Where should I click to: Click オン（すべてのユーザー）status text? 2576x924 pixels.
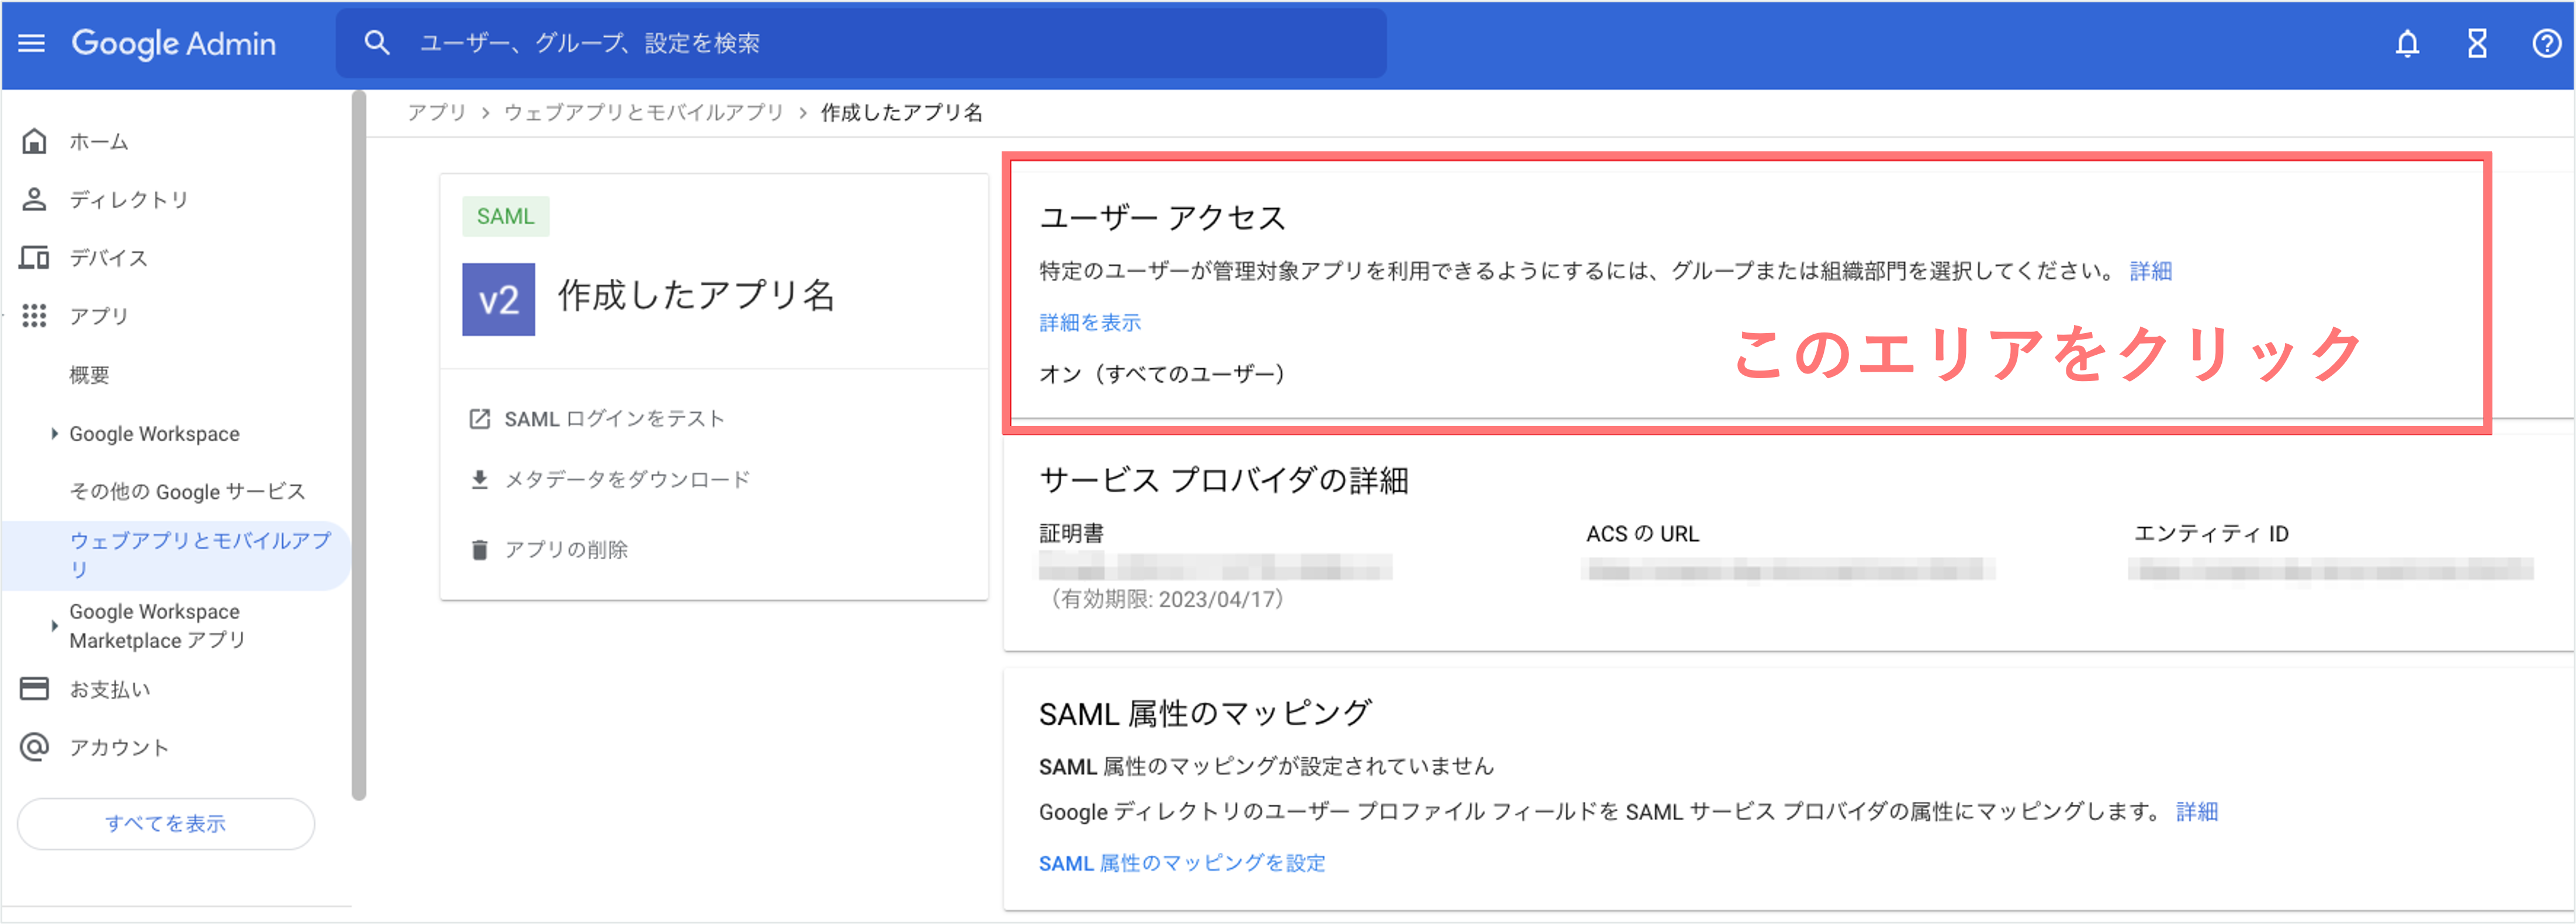(x=1162, y=374)
